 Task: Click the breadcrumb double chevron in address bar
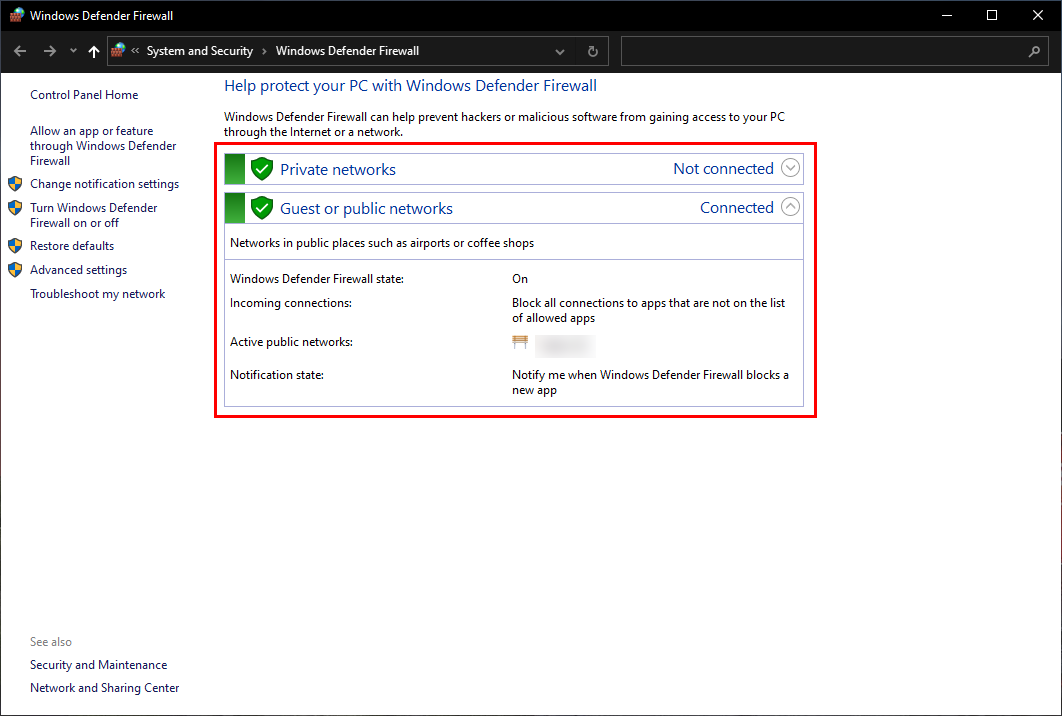click(x=135, y=51)
